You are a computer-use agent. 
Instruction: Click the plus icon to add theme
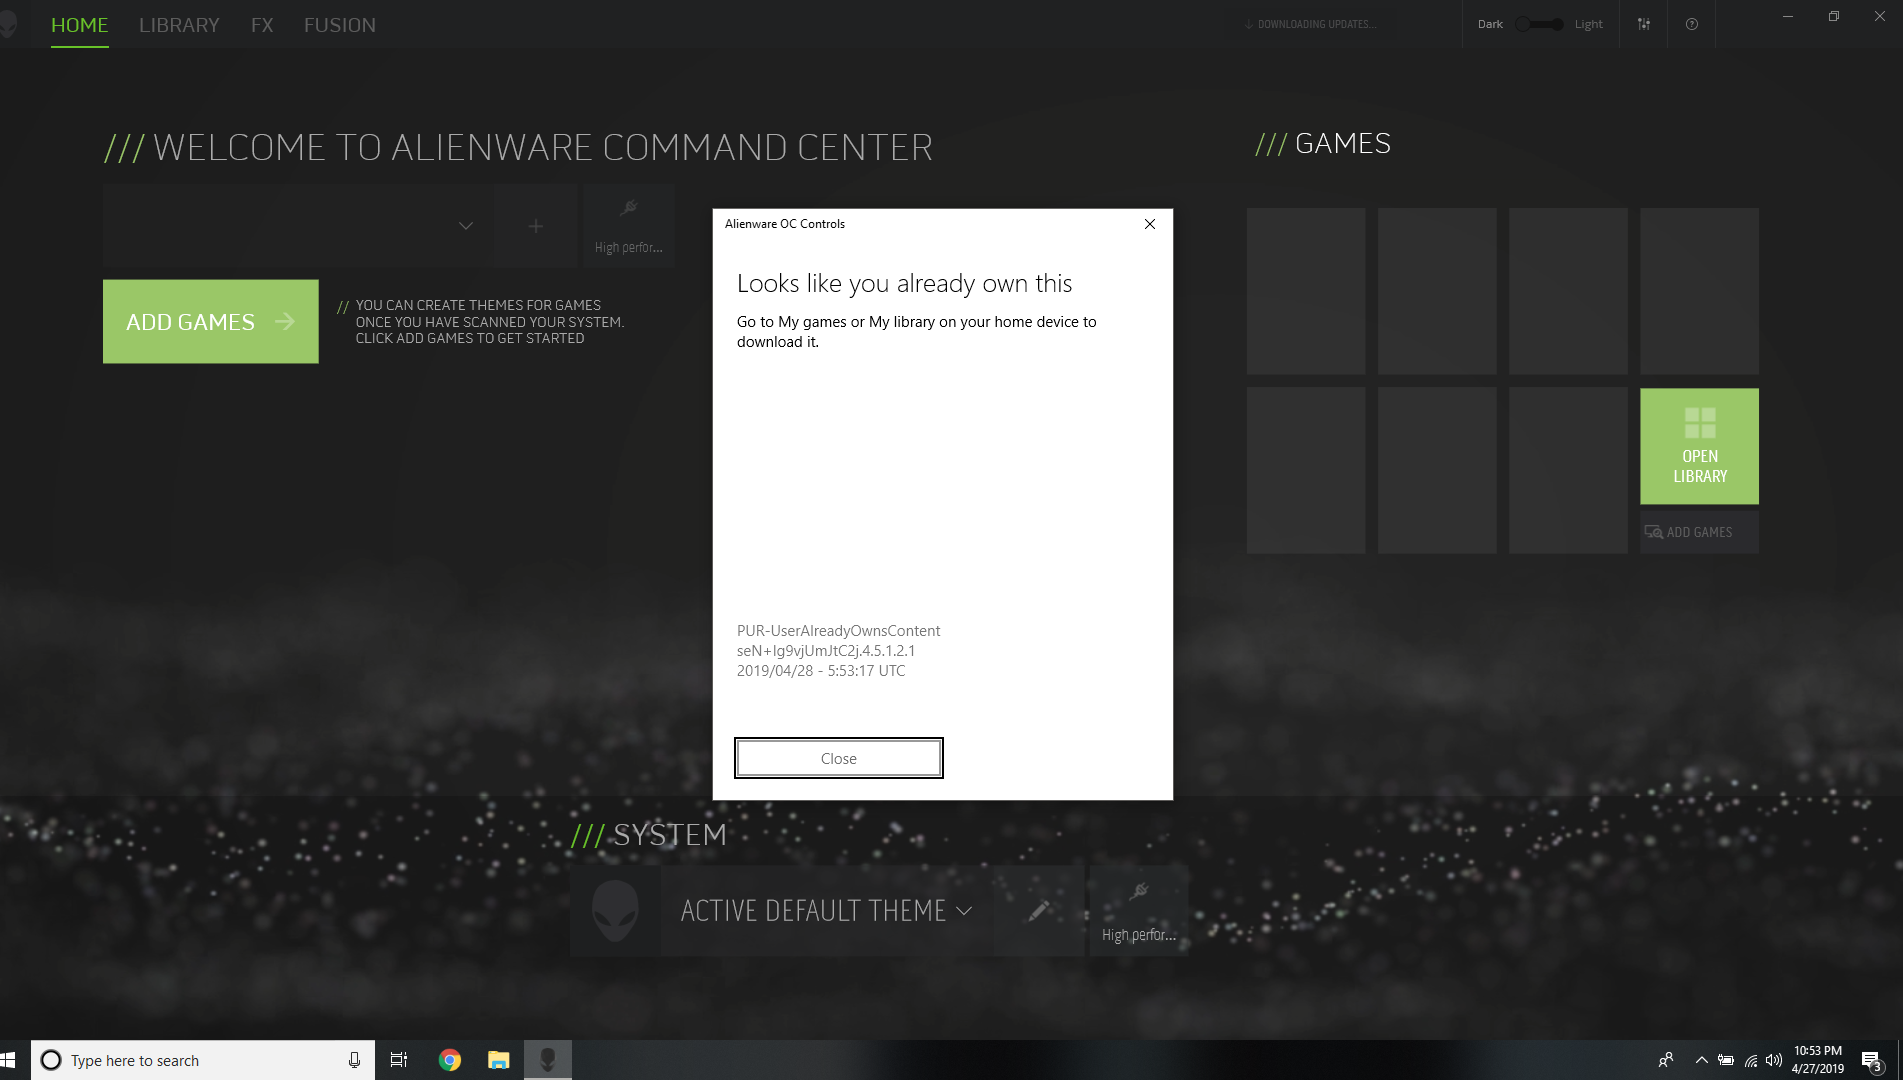pyautogui.click(x=536, y=226)
